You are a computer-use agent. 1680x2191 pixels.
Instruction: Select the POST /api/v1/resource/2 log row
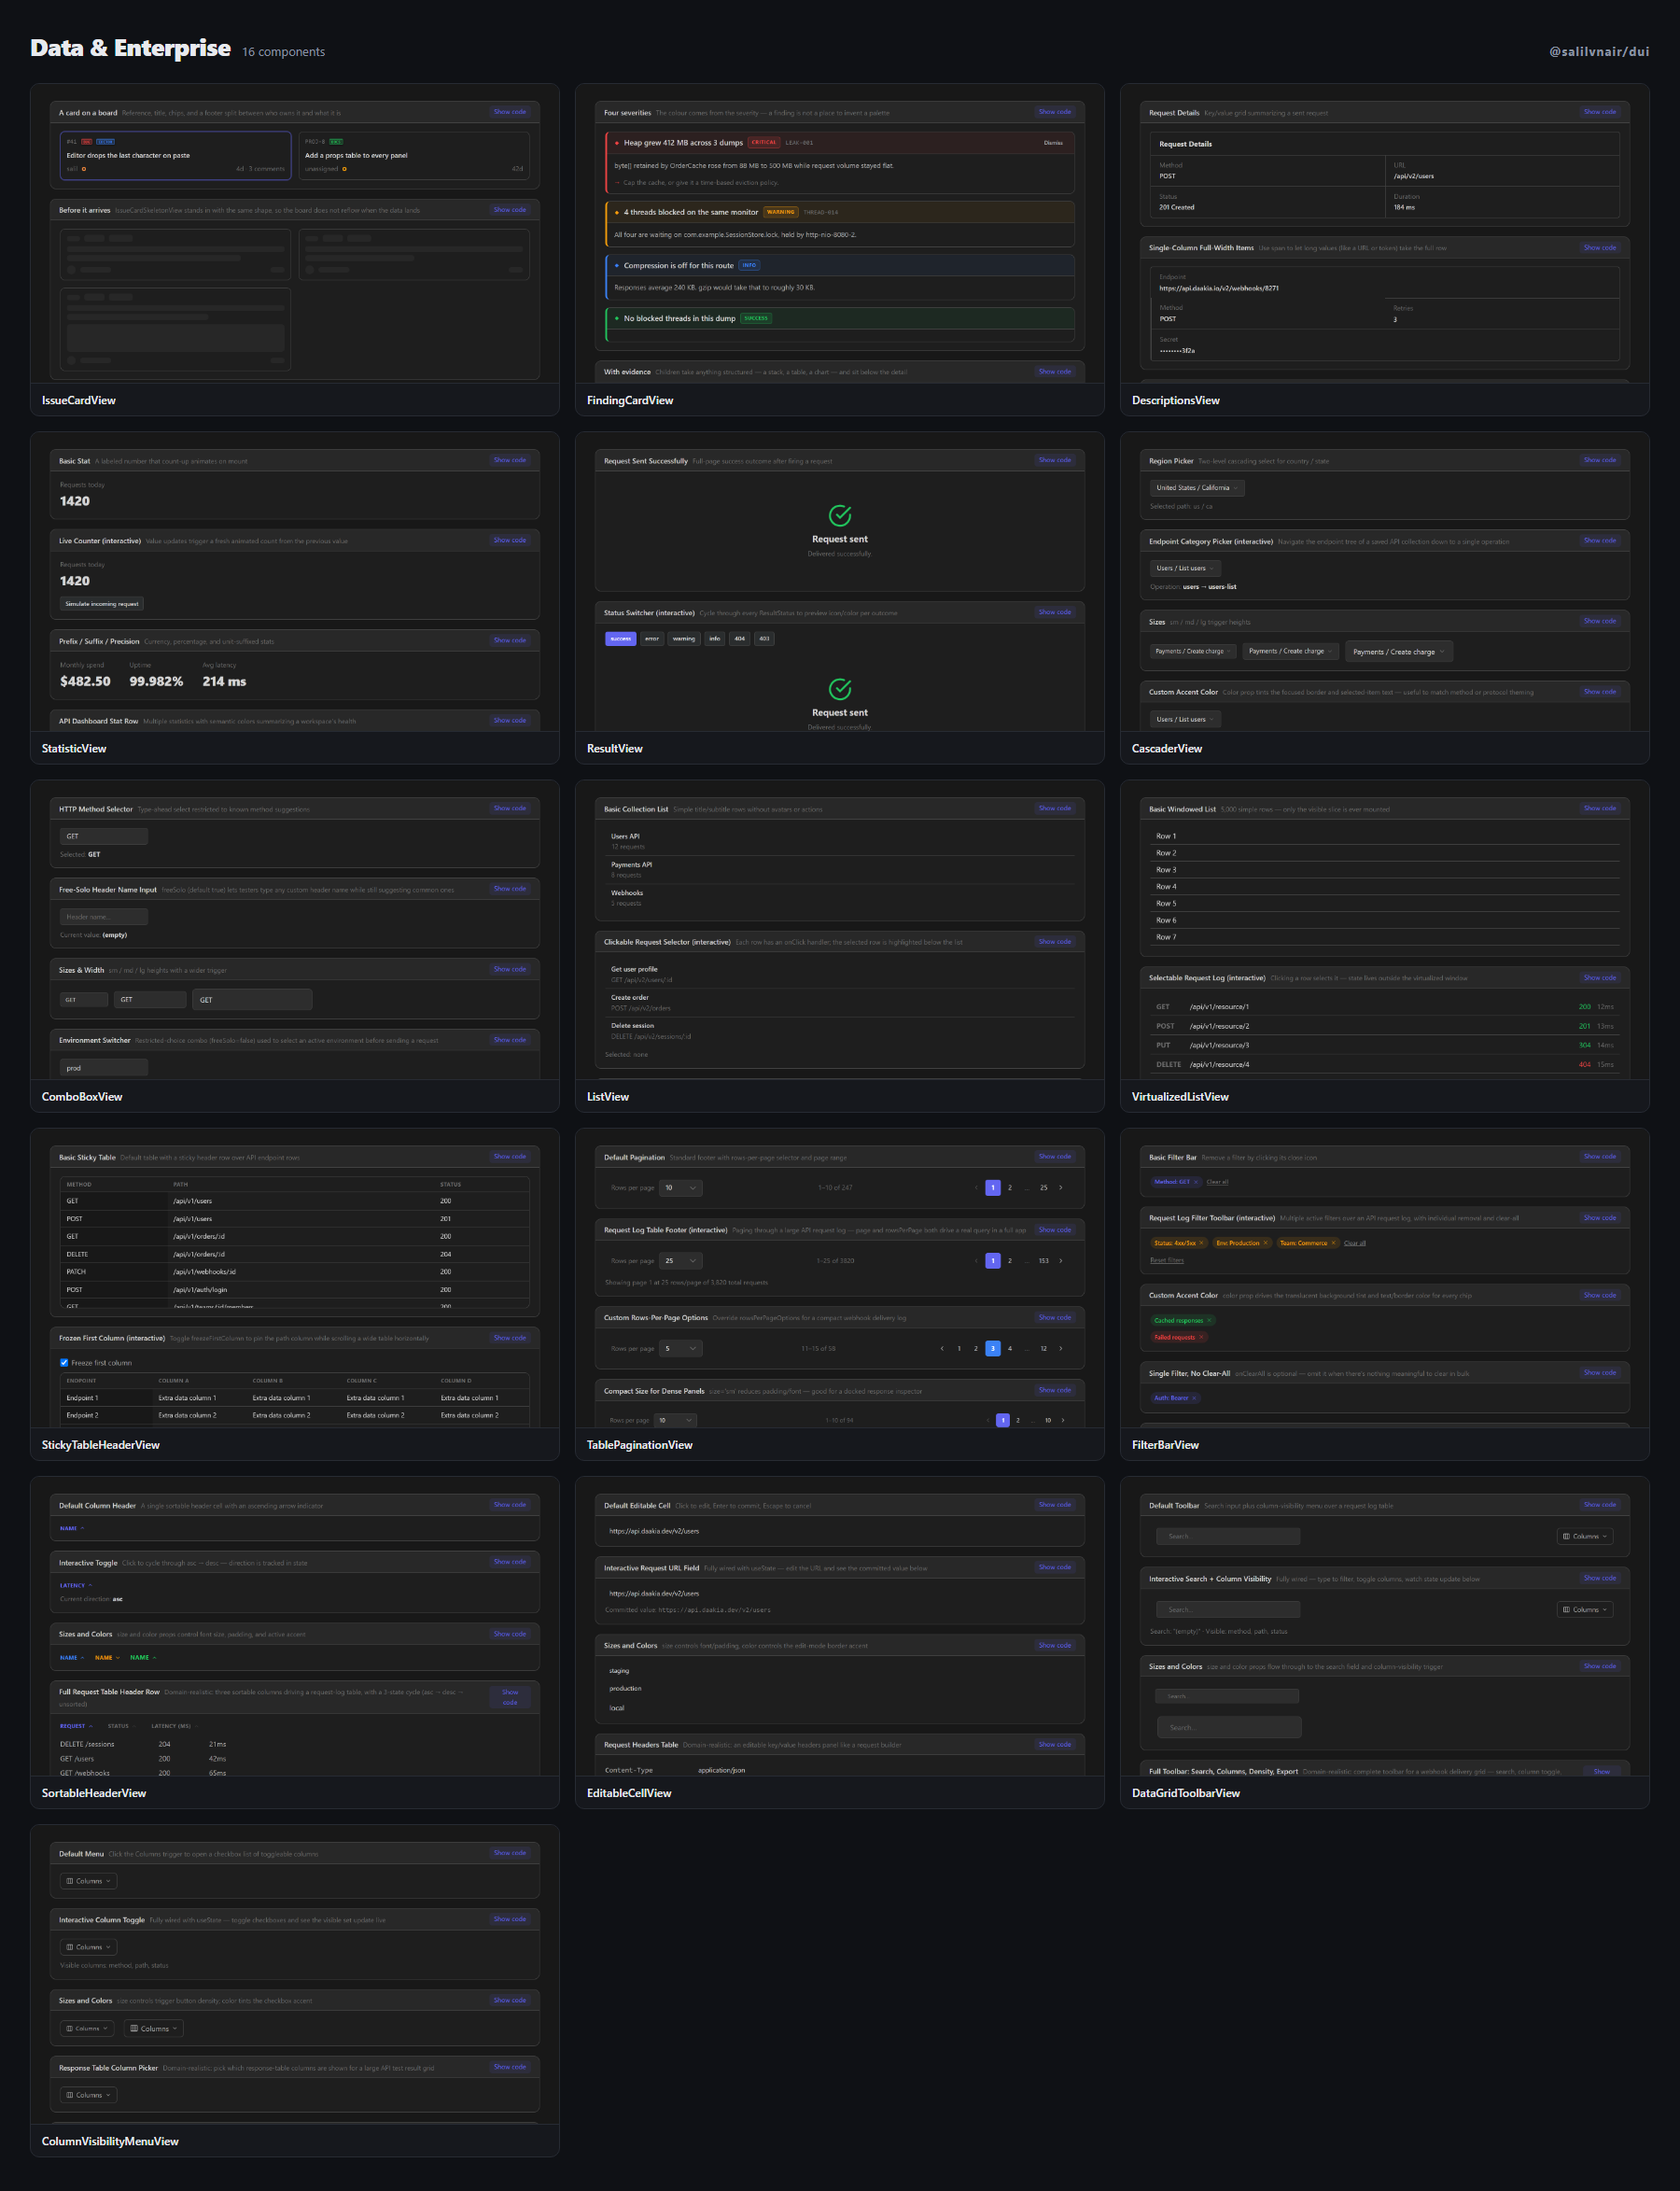coord(1385,1026)
